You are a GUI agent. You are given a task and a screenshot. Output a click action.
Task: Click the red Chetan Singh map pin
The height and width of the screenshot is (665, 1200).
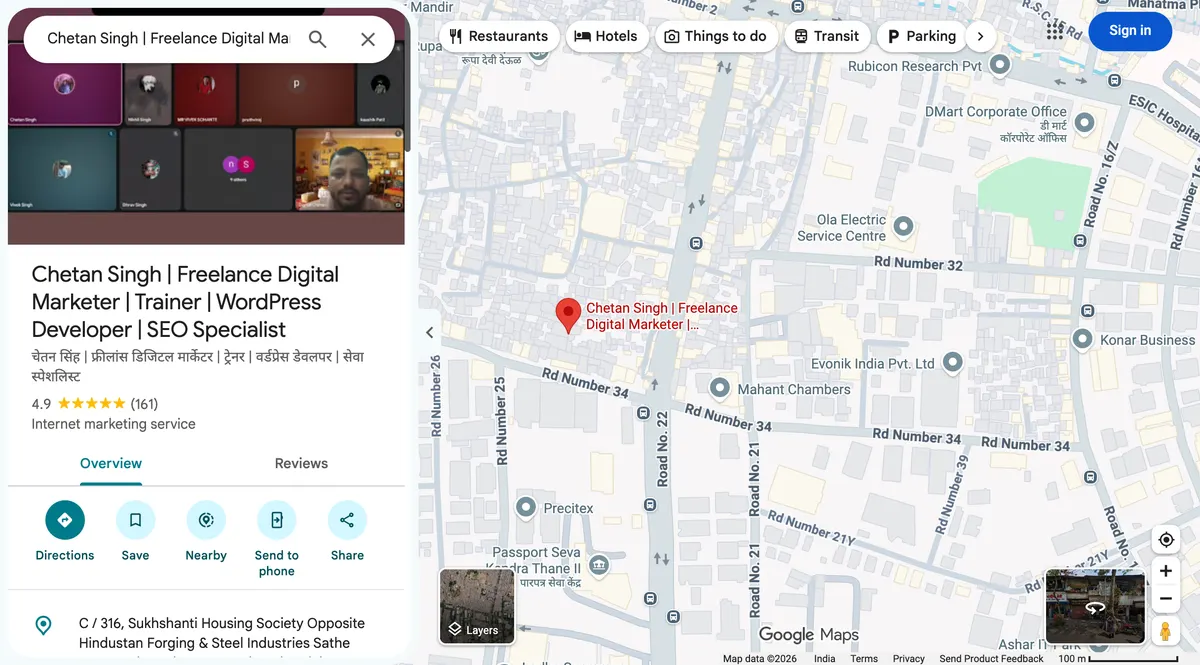pyautogui.click(x=568, y=315)
